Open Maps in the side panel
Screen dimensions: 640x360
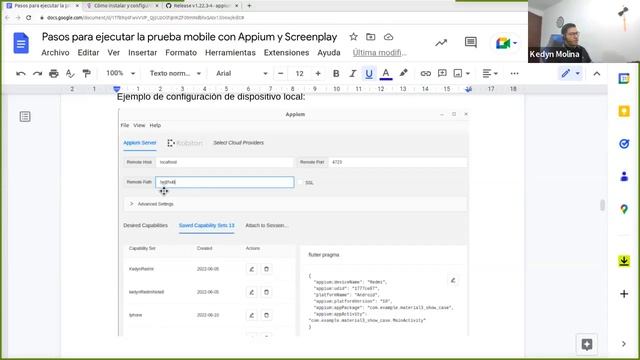click(624, 209)
